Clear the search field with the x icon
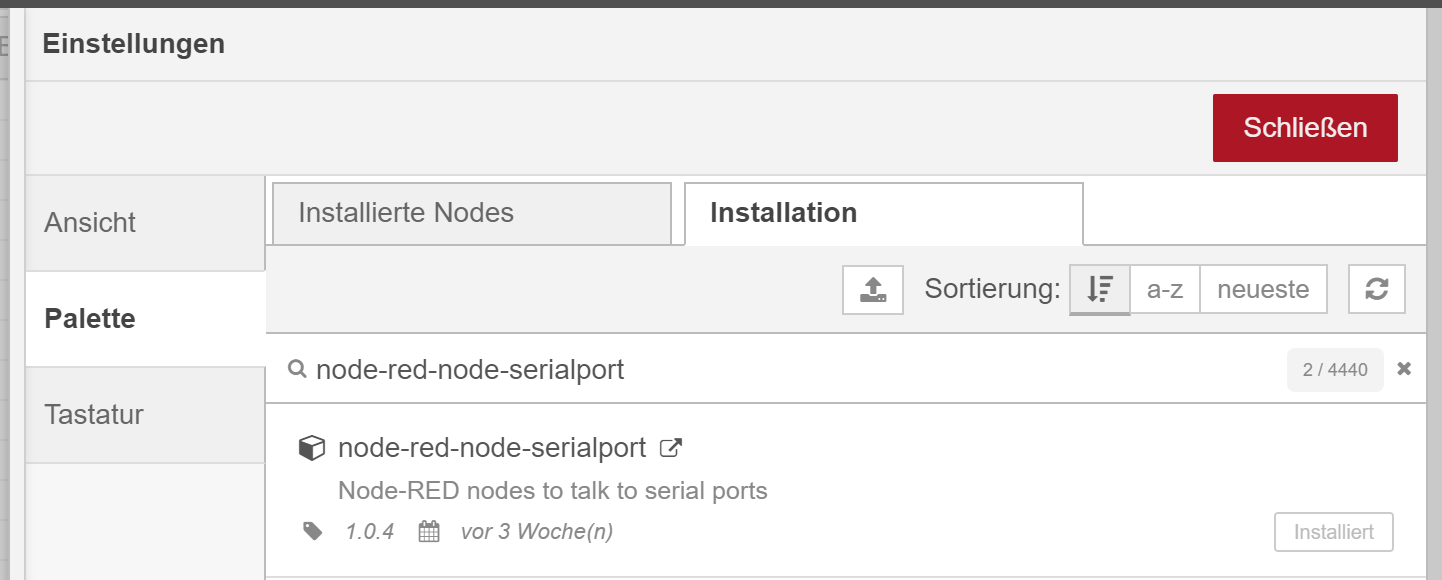This screenshot has width=1442, height=580. pos(1404,369)
